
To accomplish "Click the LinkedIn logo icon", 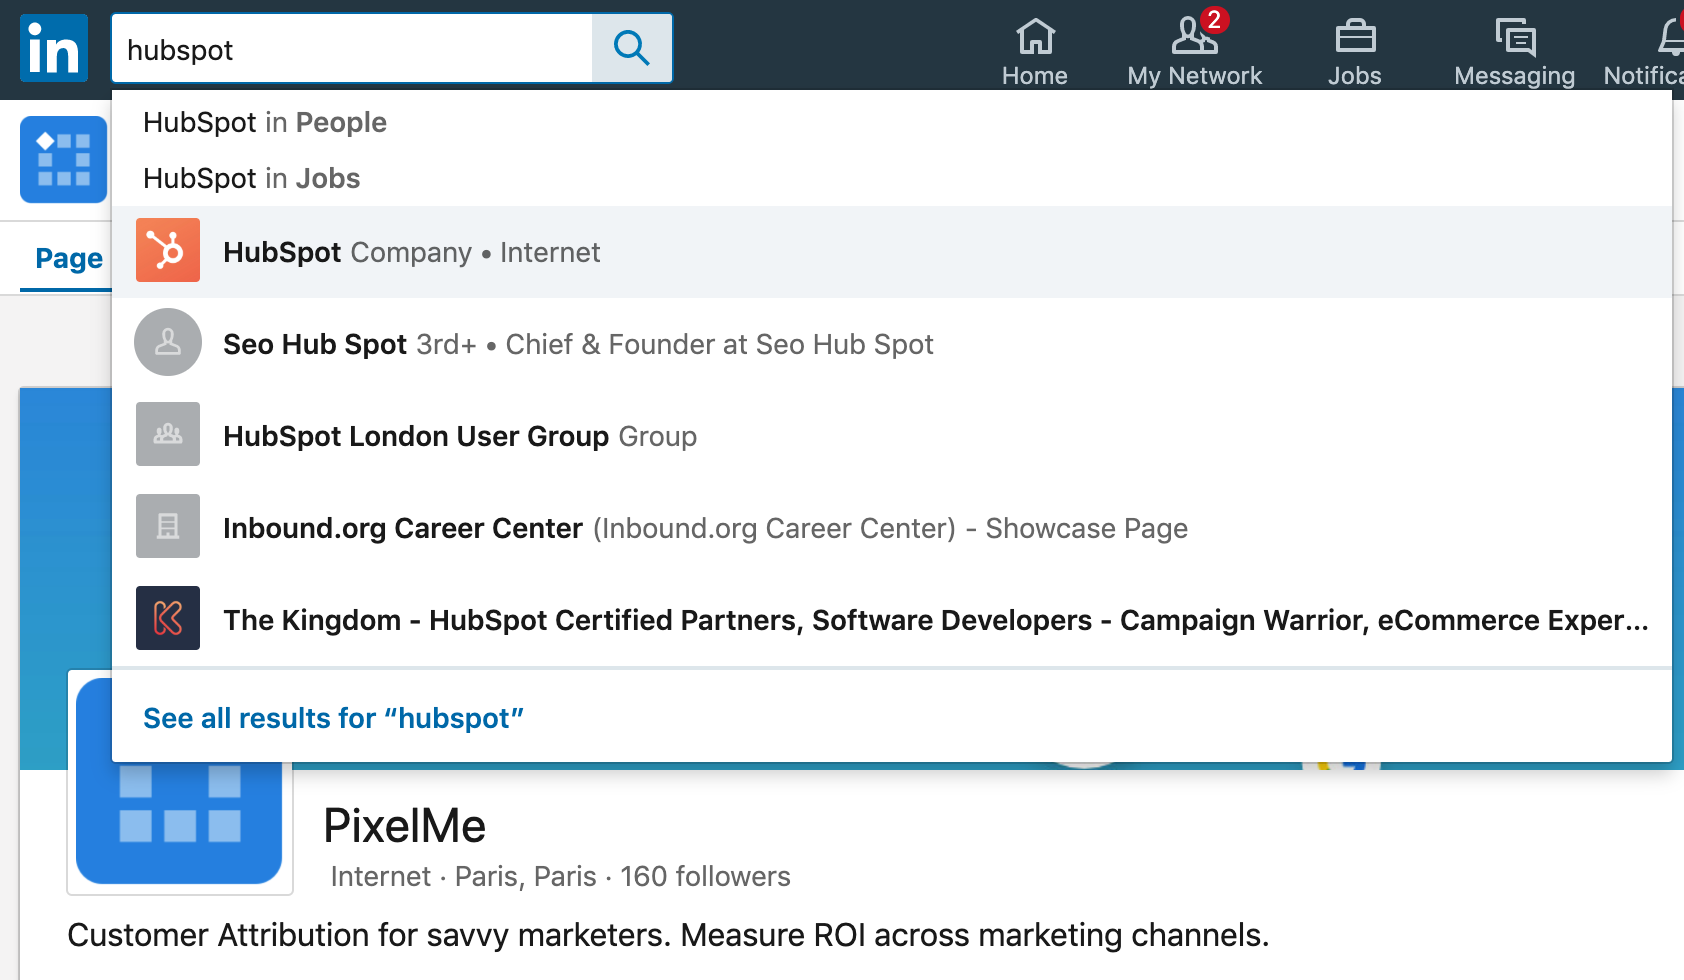I will [x=54, y=48].
